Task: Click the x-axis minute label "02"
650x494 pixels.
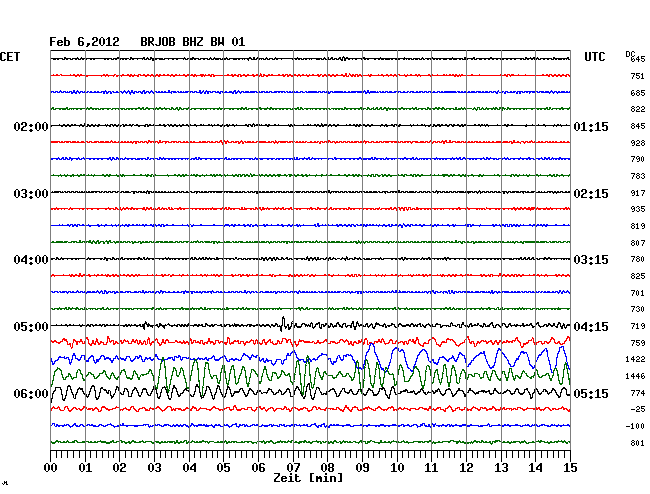Action: [119, 468]
